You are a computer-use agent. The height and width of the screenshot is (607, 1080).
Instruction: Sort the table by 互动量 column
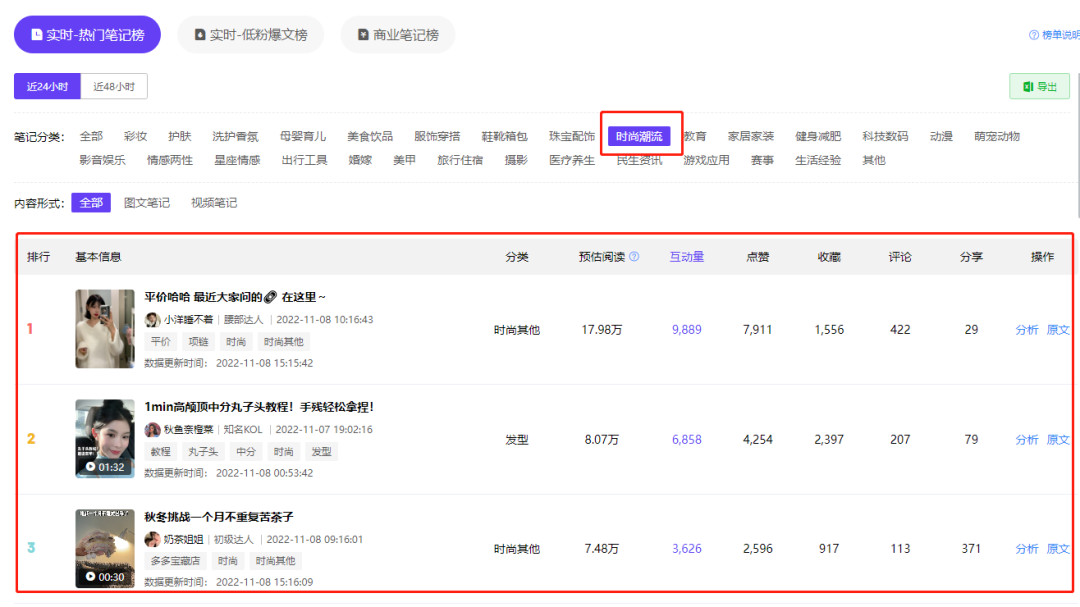coord(687,256)
